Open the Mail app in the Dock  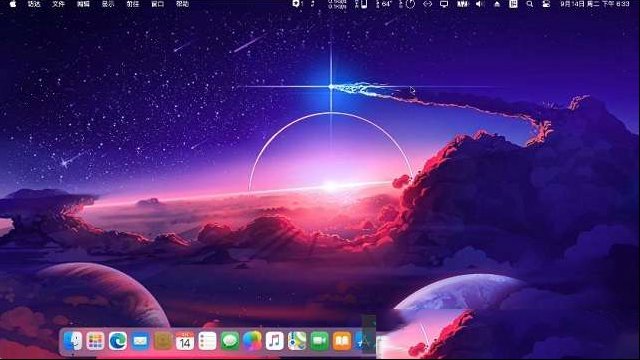[x=140, y=341]
